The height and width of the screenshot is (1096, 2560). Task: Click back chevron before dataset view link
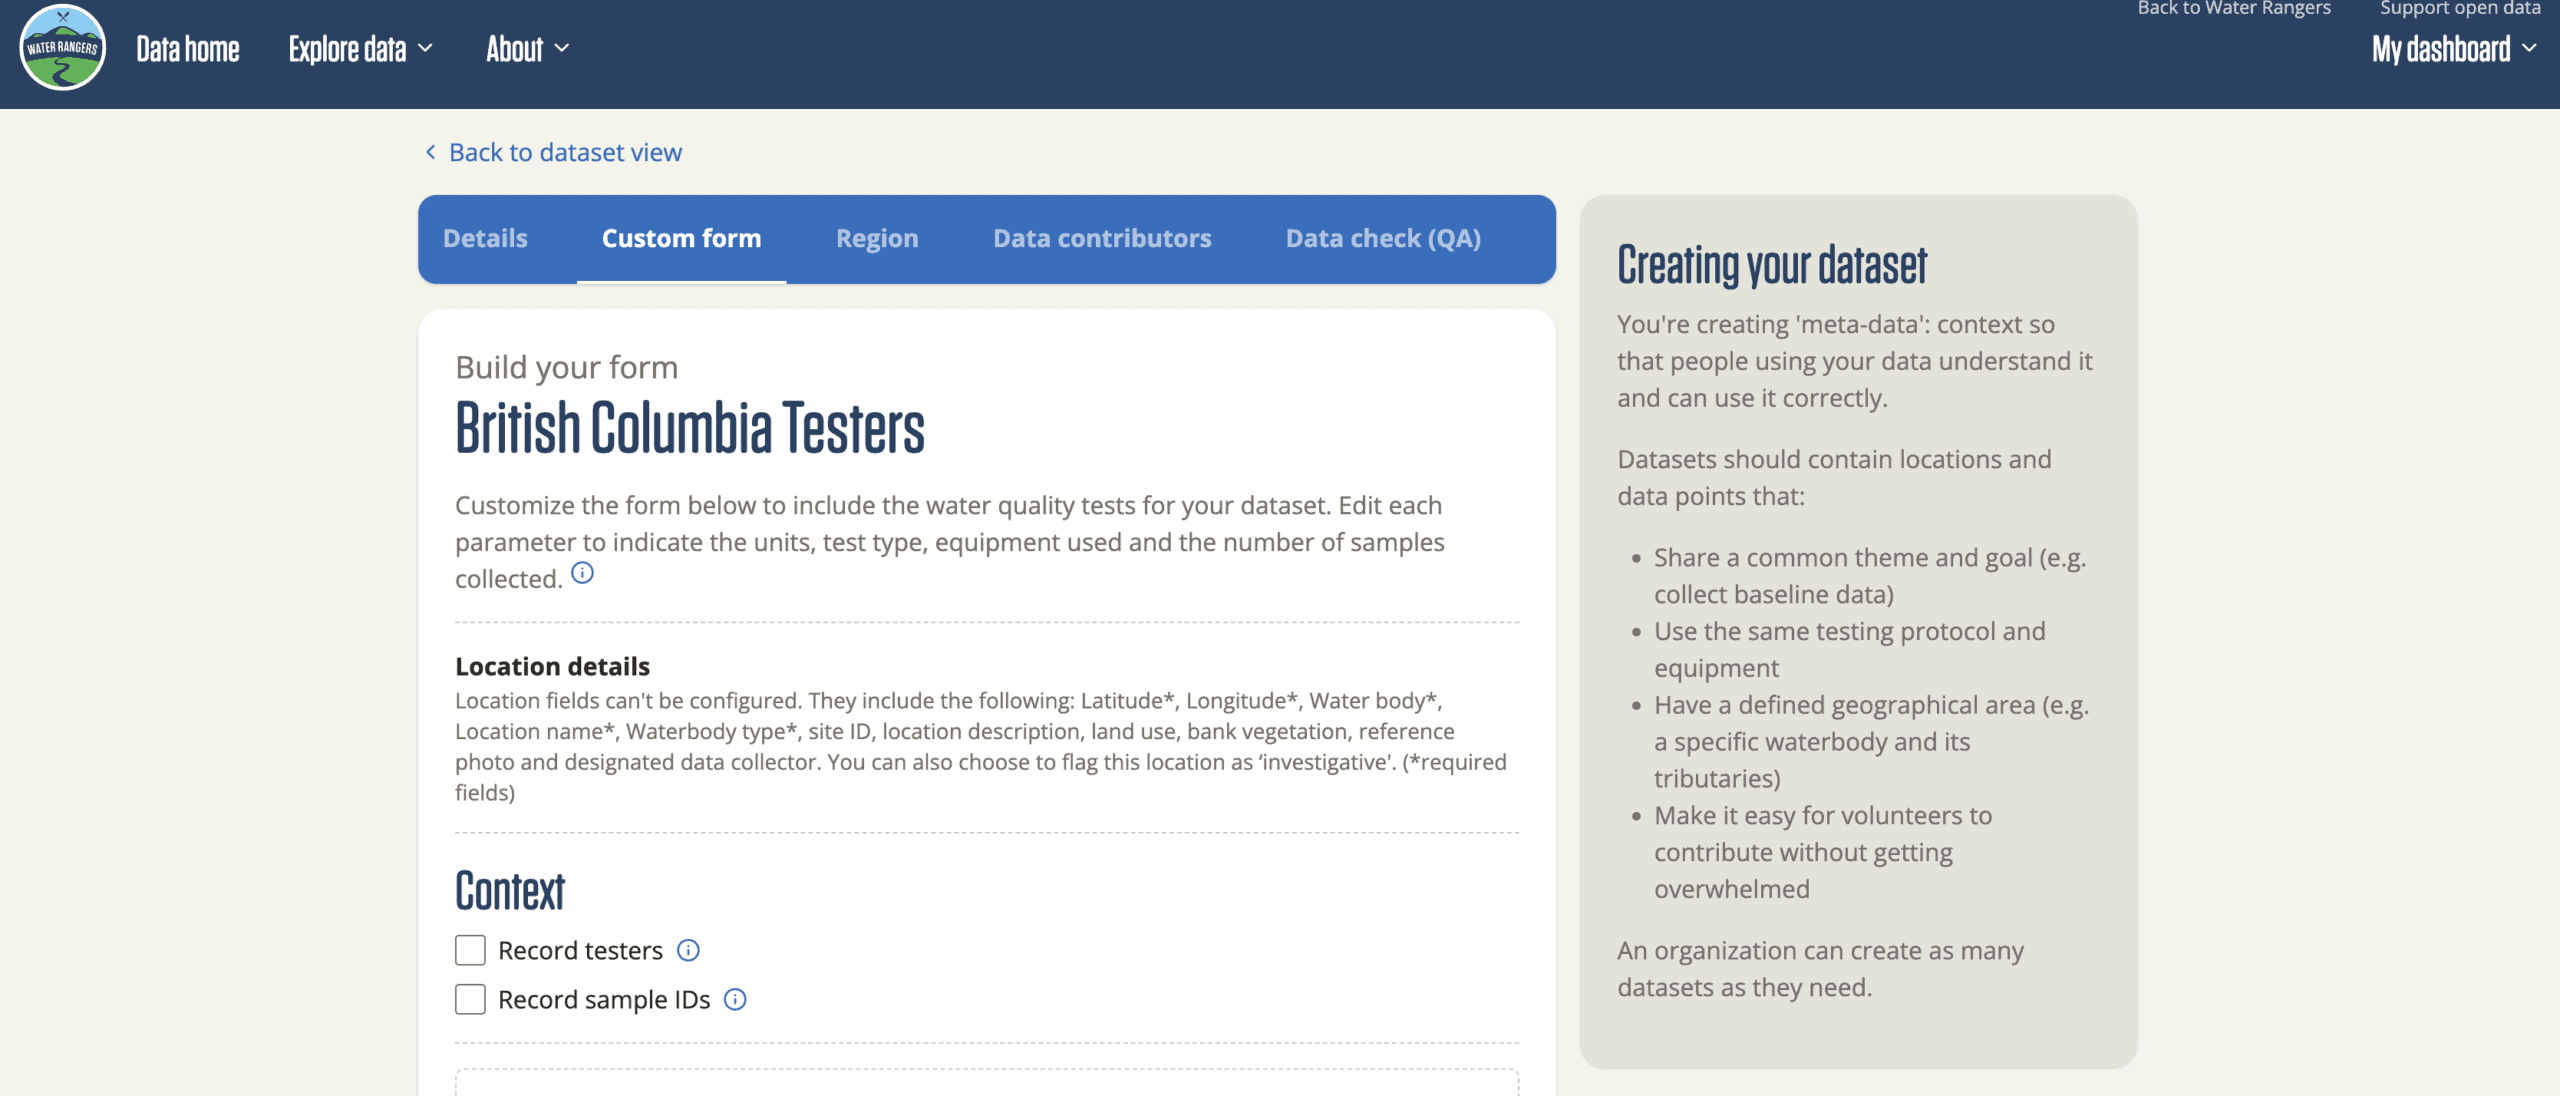pyautogui.click(x=431, y=152)
